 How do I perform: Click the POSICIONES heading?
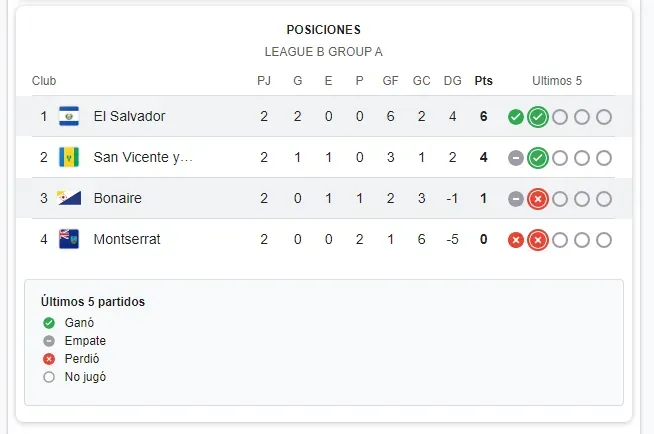324,30
